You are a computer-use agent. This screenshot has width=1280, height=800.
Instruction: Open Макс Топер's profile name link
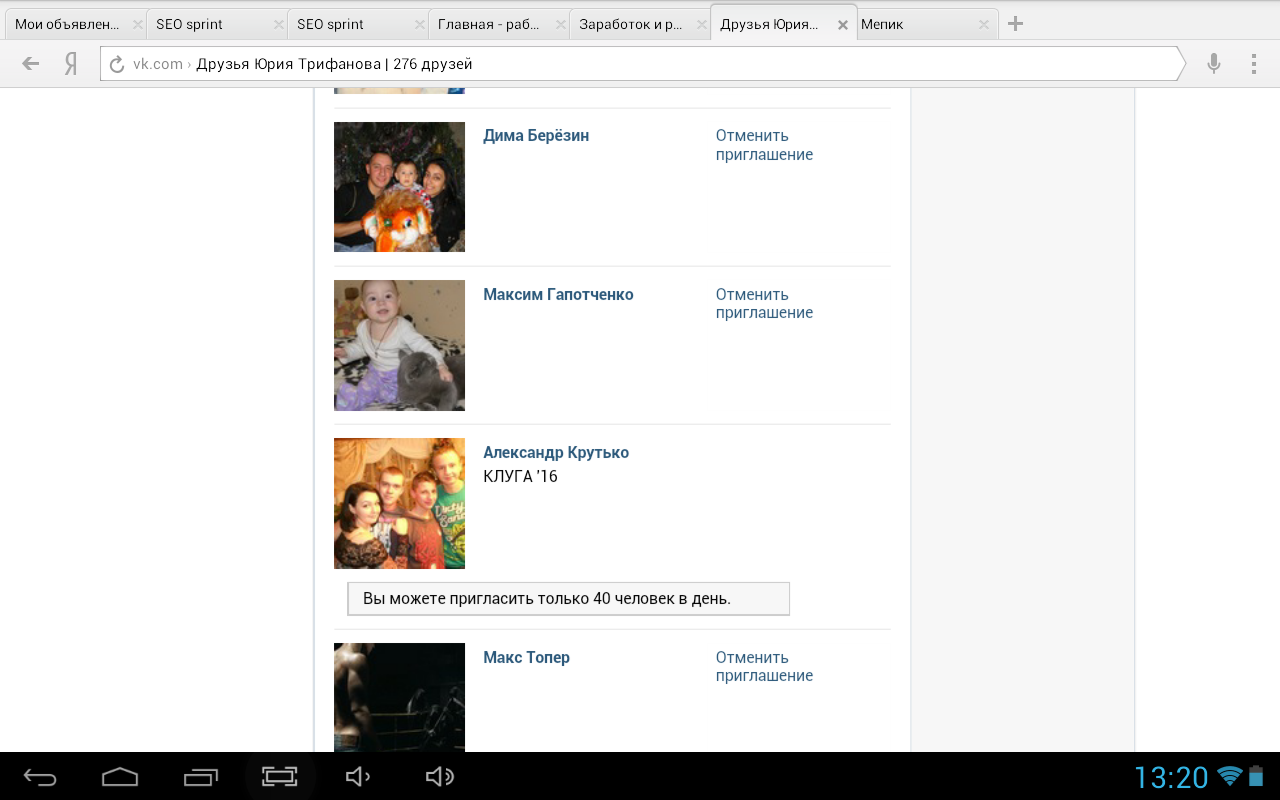point(526,658)
